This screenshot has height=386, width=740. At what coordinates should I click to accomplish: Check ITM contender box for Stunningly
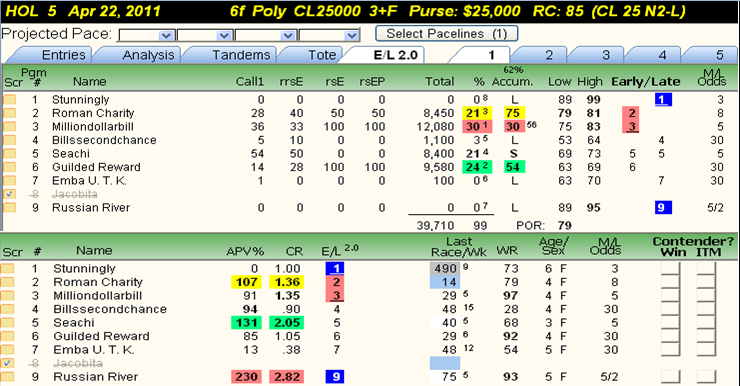click(706, 269)
